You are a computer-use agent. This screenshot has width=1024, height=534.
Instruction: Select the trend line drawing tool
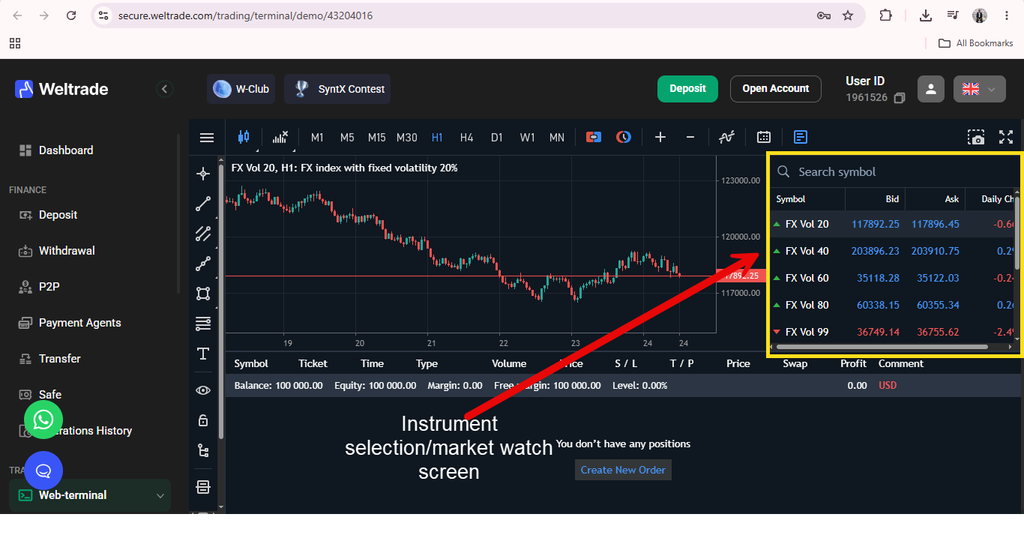tap(203, 204)
